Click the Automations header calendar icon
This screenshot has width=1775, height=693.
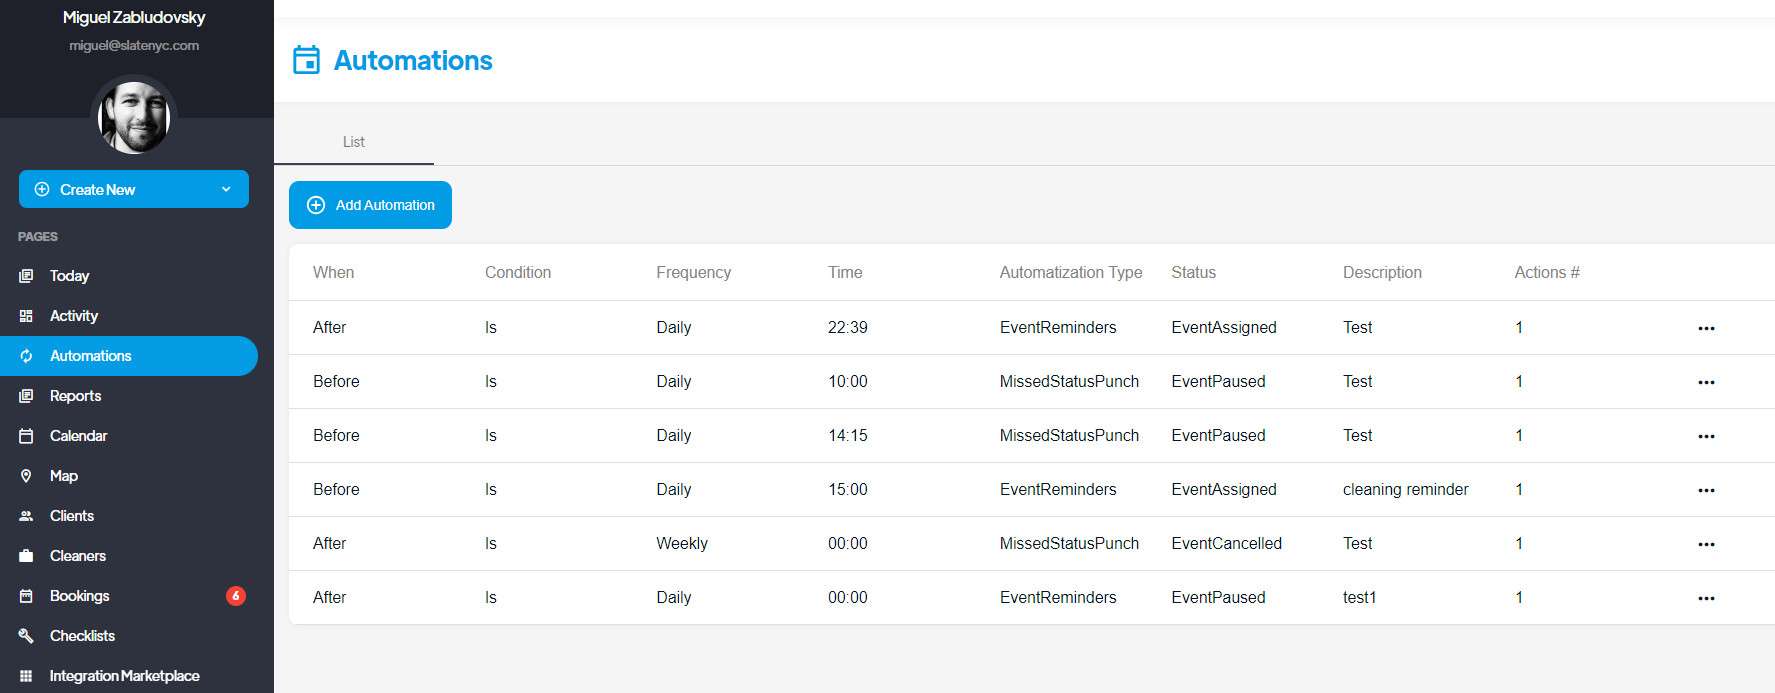[x=306, y=60]
